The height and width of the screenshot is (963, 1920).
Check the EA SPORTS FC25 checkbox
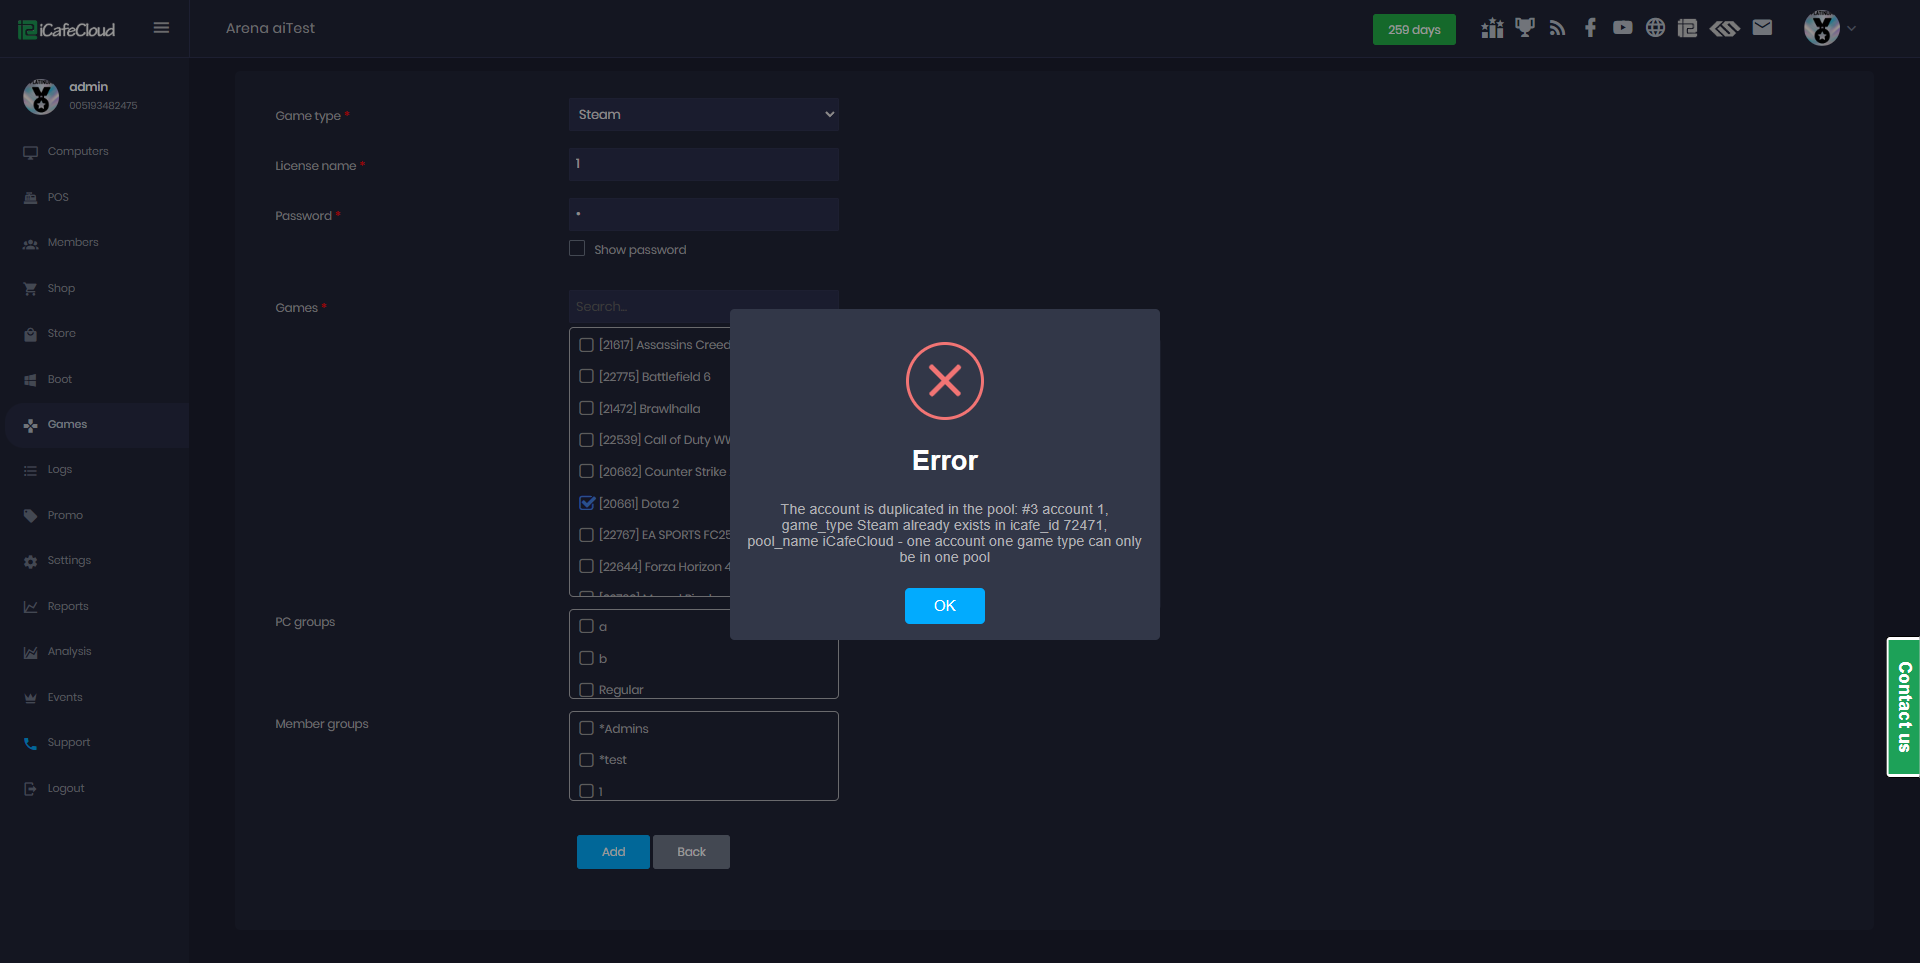click(x=587, y=535)
